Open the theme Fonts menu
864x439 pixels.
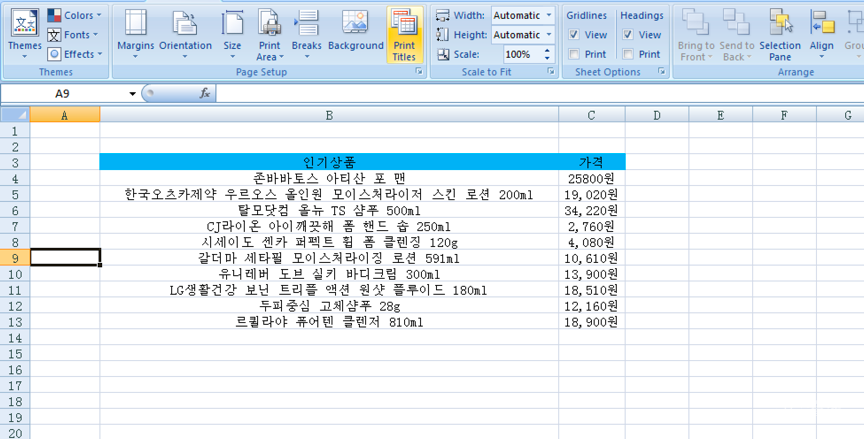point(73,35)
